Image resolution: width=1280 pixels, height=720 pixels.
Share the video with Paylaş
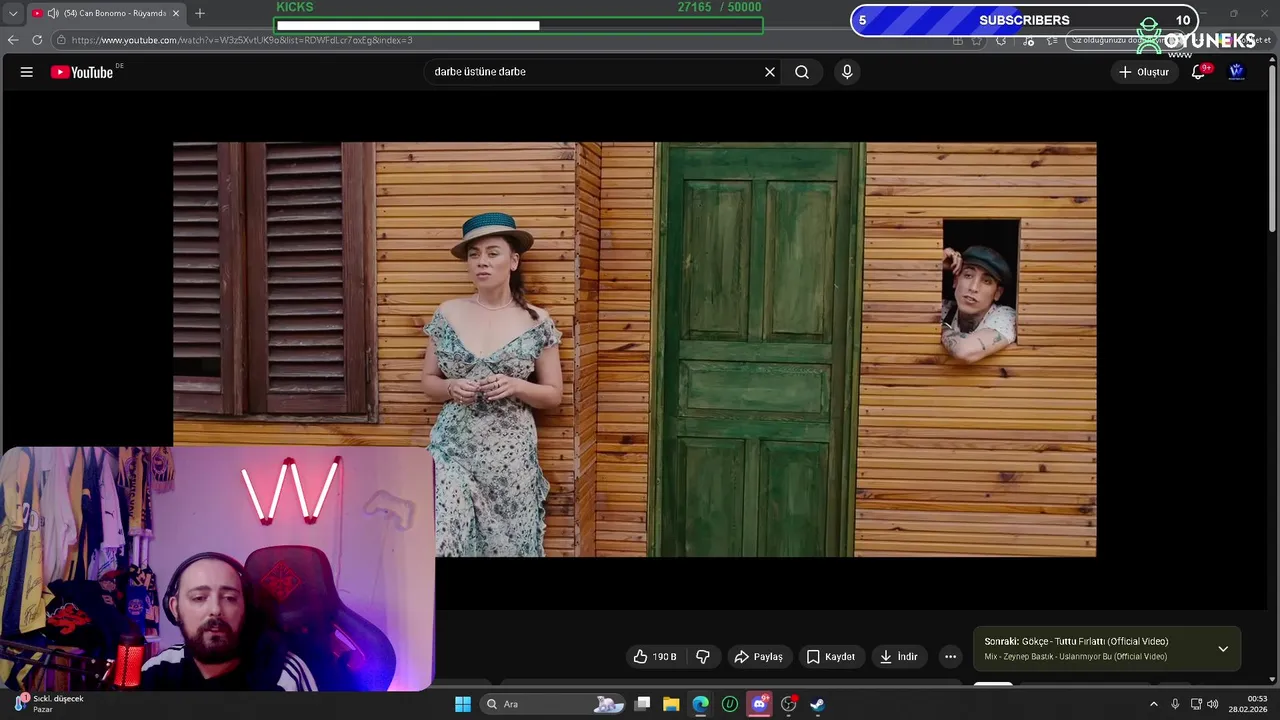point(758,657)
